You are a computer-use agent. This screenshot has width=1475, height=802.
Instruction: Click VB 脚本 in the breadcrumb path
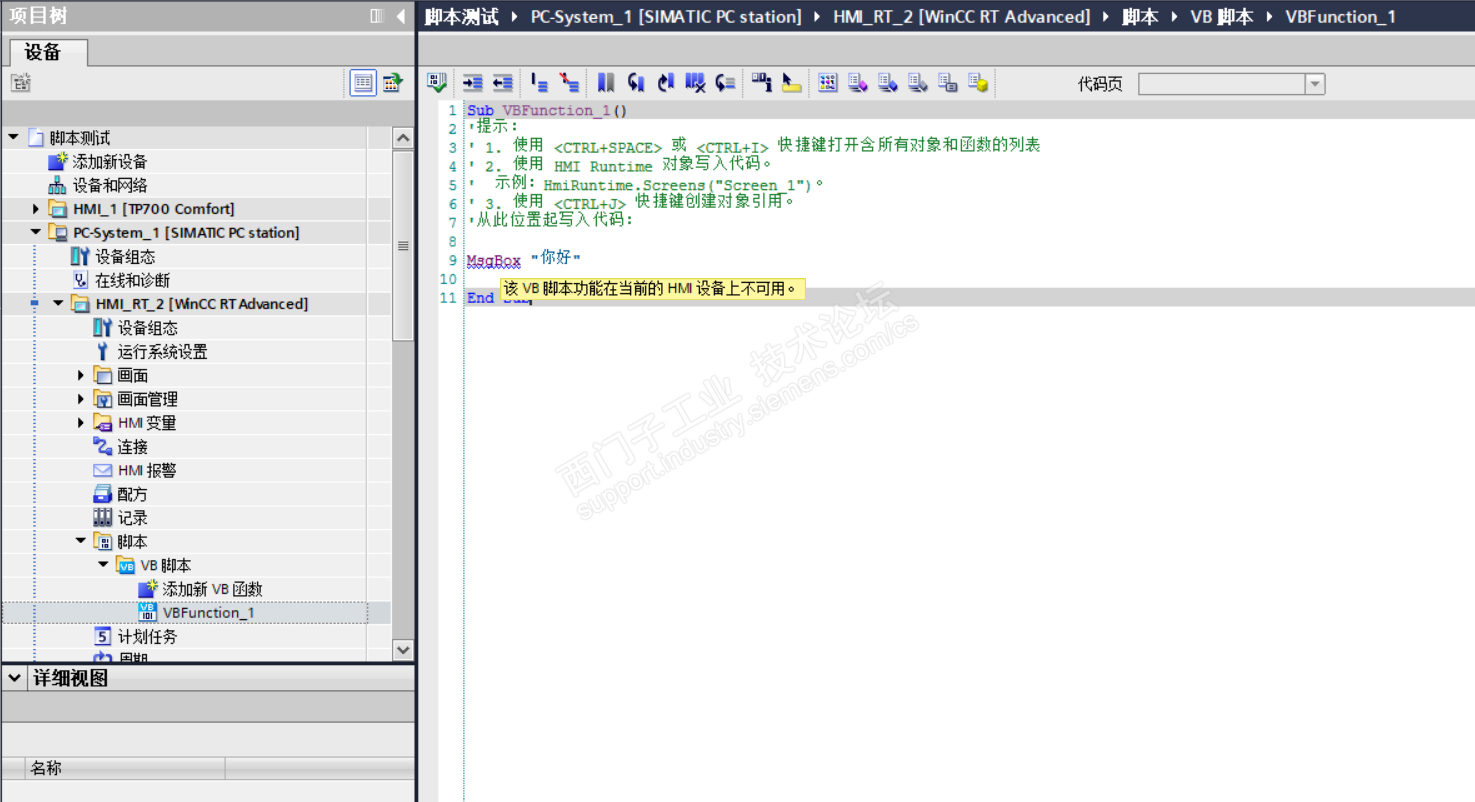click(1221, 16)
